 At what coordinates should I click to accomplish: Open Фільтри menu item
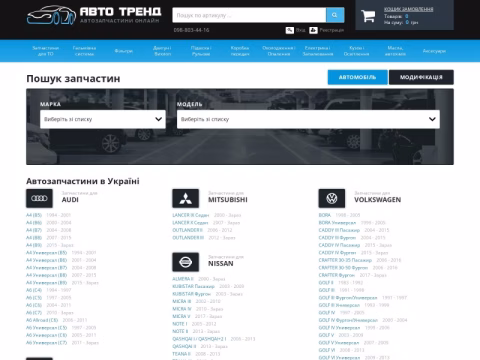[x=124, y=51]
